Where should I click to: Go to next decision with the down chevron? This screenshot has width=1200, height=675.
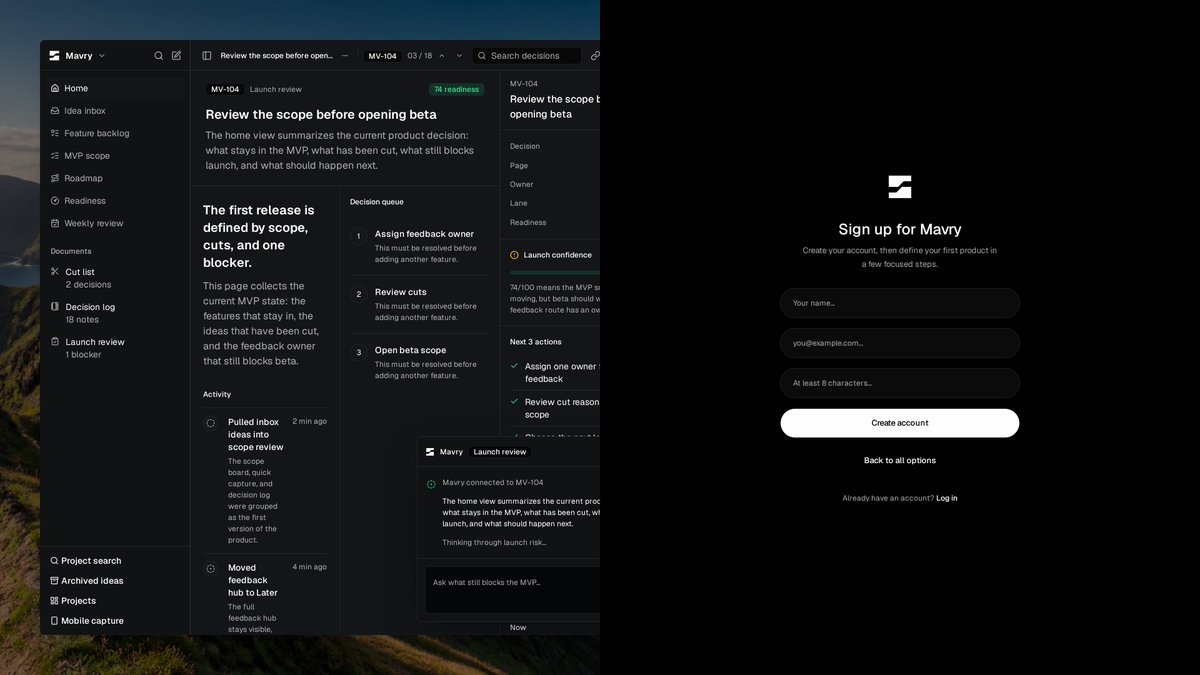pyautogui.click(x=459, y=56)
